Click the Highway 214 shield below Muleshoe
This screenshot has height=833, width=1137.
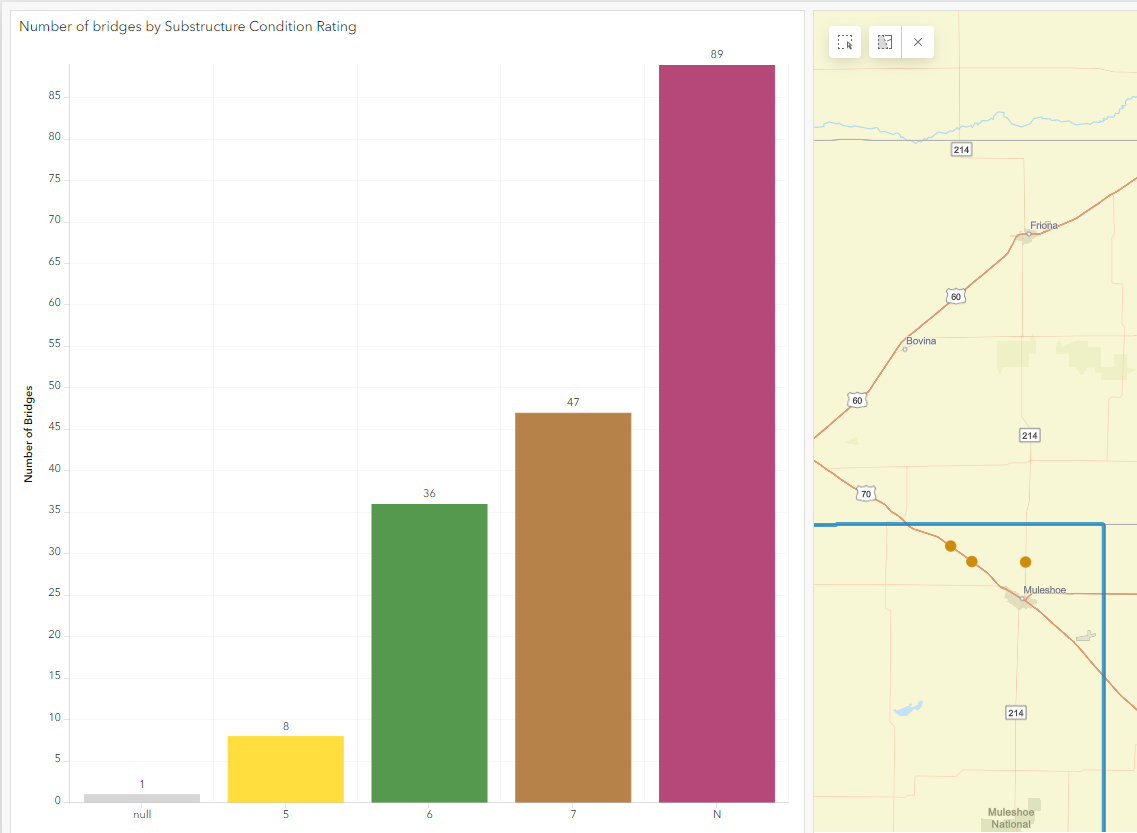coord(1016,712)
